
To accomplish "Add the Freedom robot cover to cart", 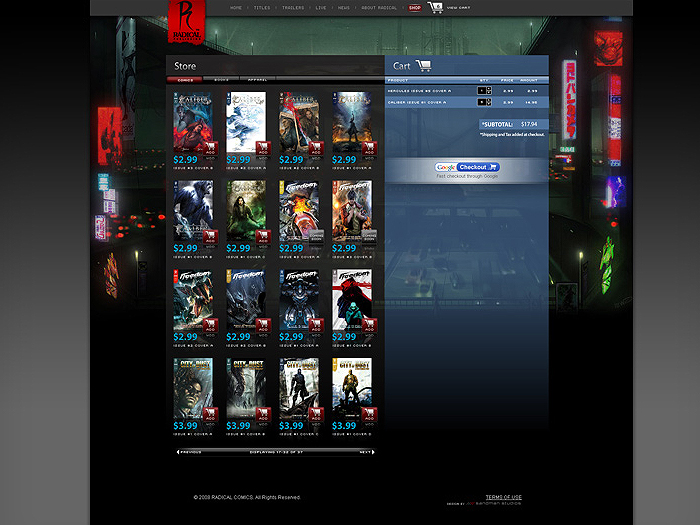I will [316, 325].
